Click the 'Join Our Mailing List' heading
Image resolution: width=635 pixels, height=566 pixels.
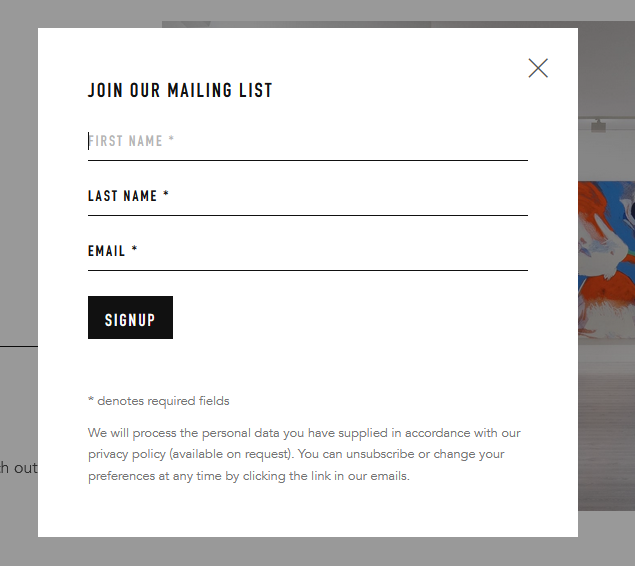[x=180, y=91]
